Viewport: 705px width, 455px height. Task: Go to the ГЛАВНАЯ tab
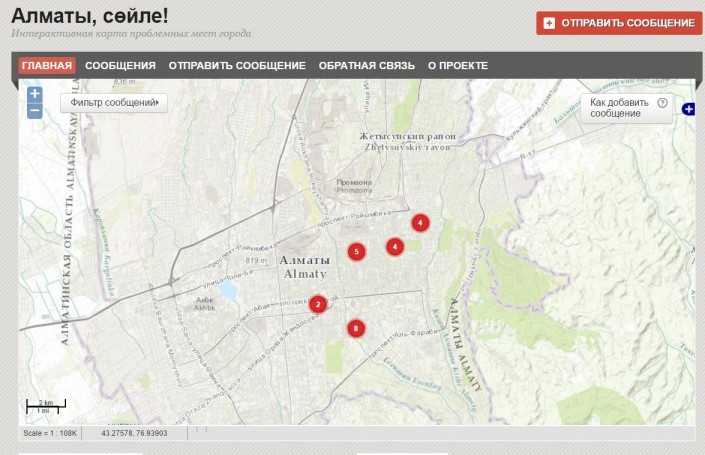[x=47, y=66]
